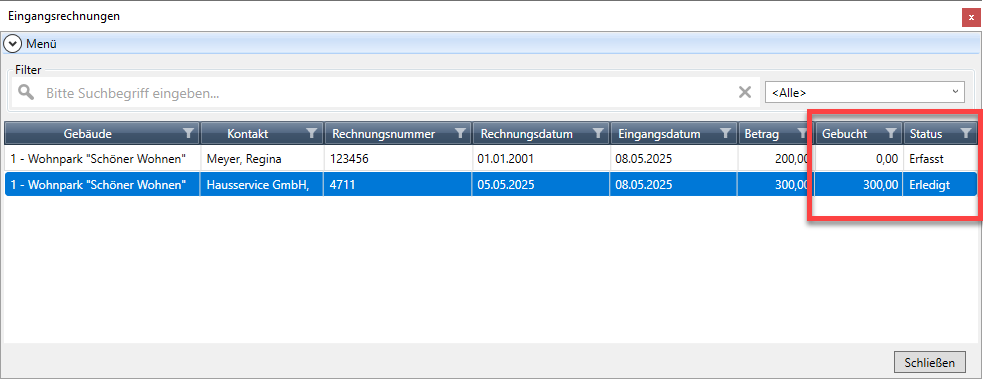The width and height of the screenshot is (983, 379).
Task: Click the Erfasst status cell
Action: [x=940, y=159]
